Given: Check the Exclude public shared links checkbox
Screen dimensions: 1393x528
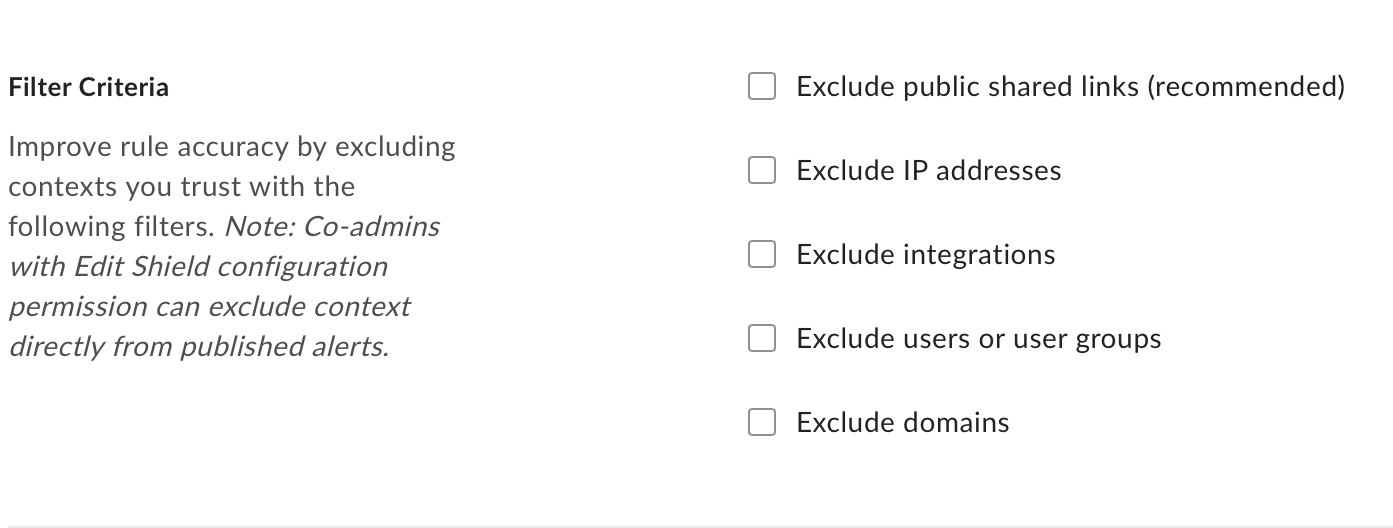Looking at the screenshot, I should pyautogui.click(x=762, y=87).
